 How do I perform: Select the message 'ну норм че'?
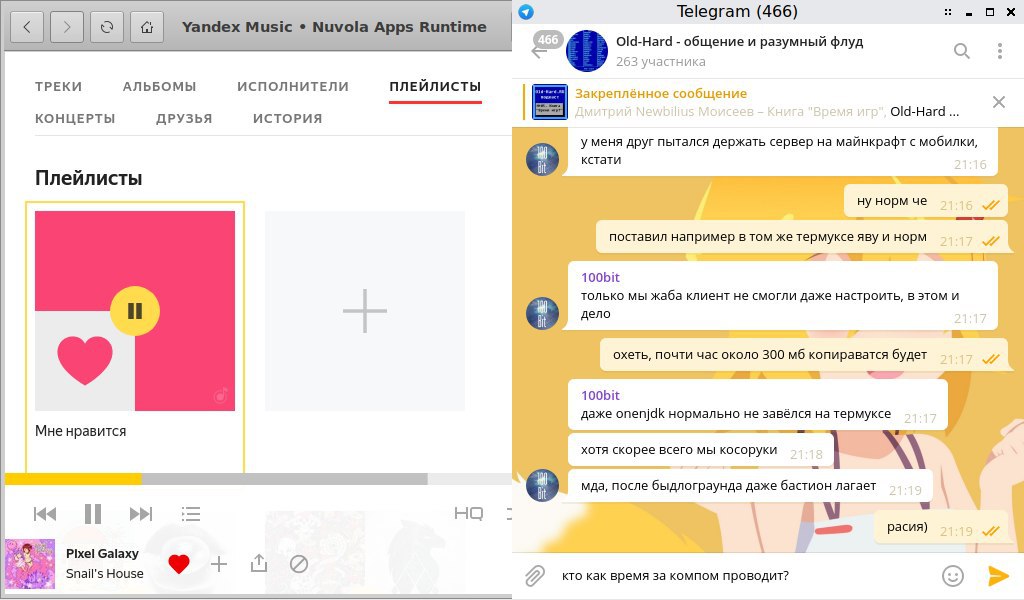(x=925, y=202)
